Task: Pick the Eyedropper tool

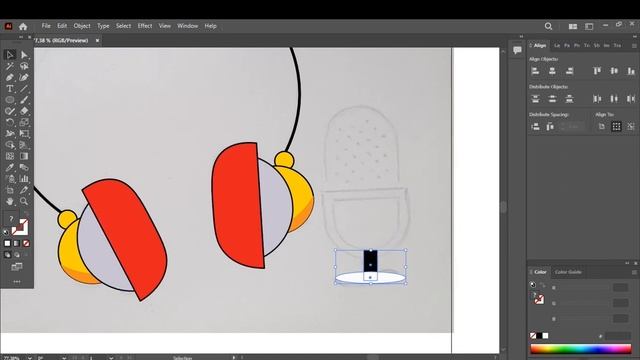Action: [10, 167]
